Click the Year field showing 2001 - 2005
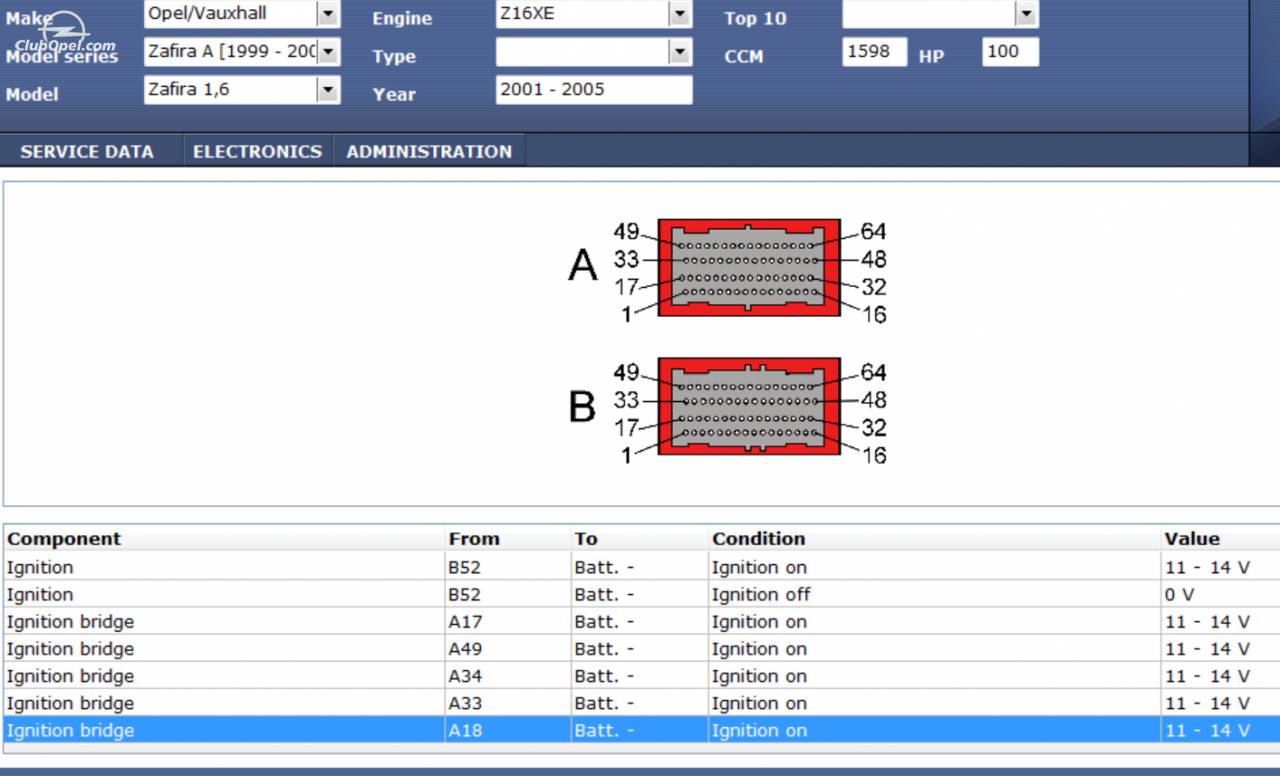 594,90
